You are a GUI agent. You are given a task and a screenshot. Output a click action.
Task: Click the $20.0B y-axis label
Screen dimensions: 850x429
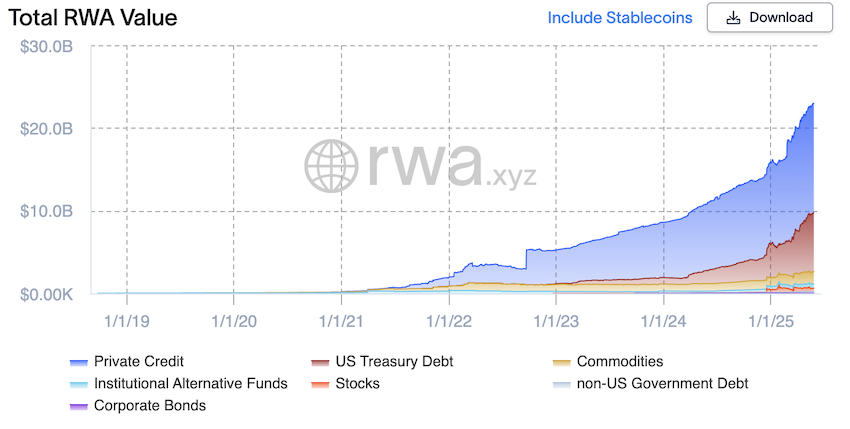[47, 129]
